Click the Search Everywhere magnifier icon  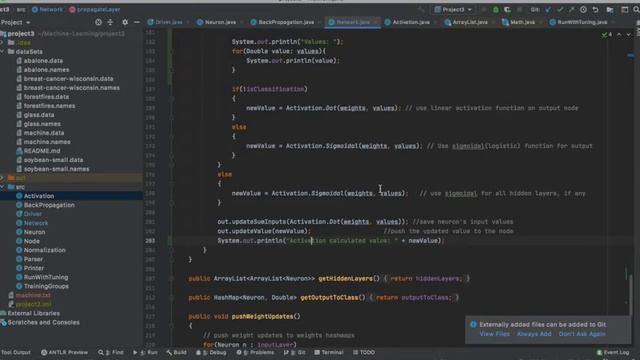click(x=636, y=9)
